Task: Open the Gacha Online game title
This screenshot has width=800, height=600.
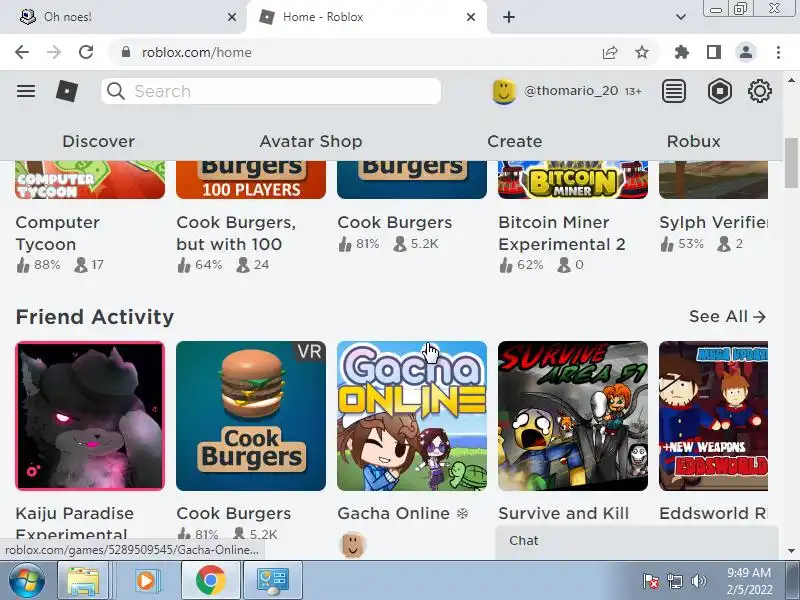Action: [x=403, y=513]
